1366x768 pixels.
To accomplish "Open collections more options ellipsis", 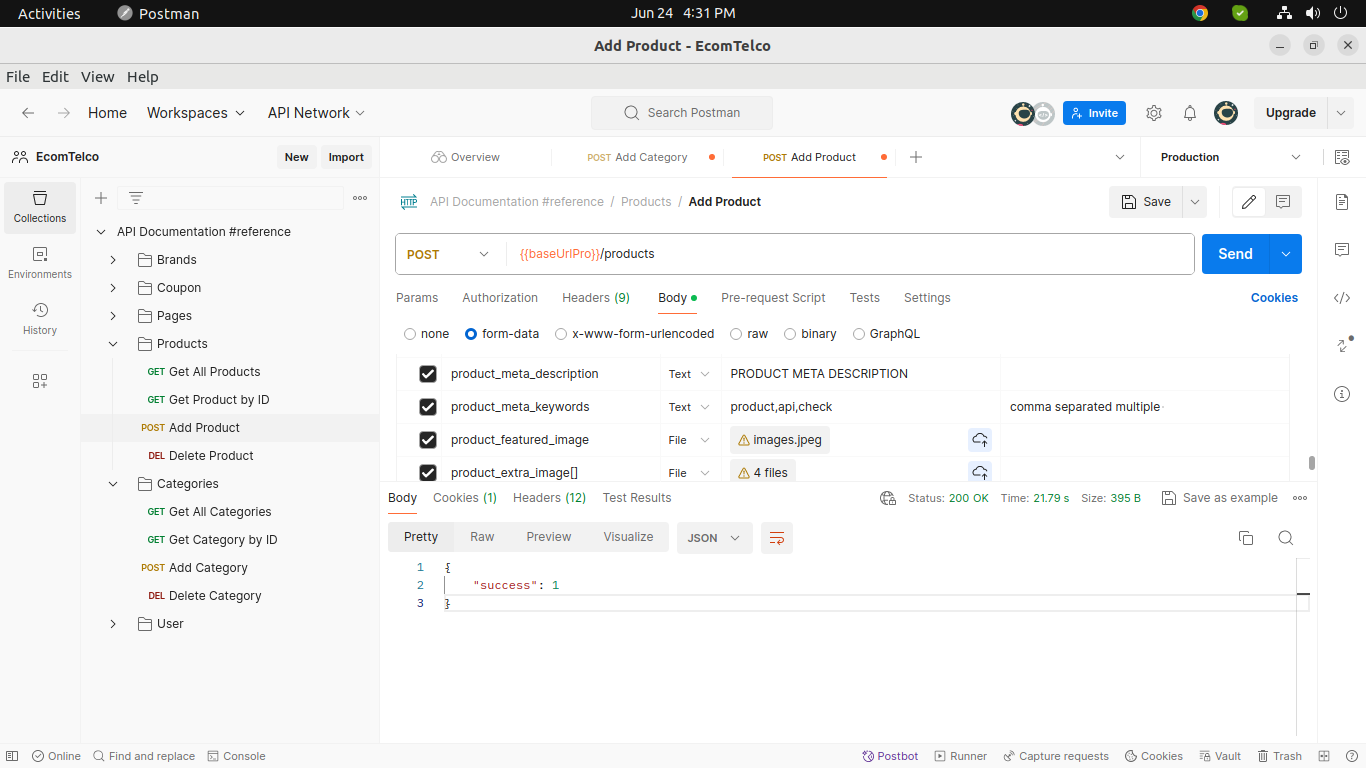I will (x=360, y=198).
